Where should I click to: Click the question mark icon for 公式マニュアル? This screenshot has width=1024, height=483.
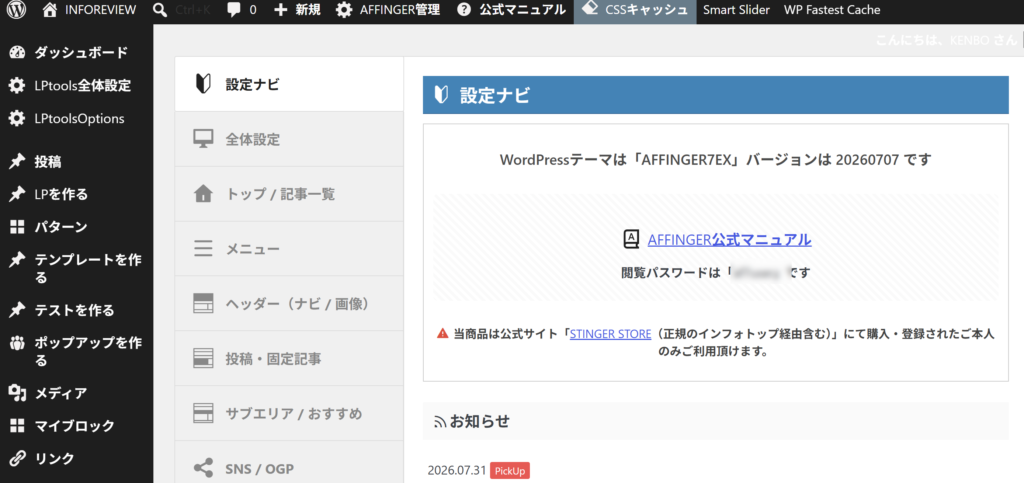pyautogui.click(x=464, y=10)
